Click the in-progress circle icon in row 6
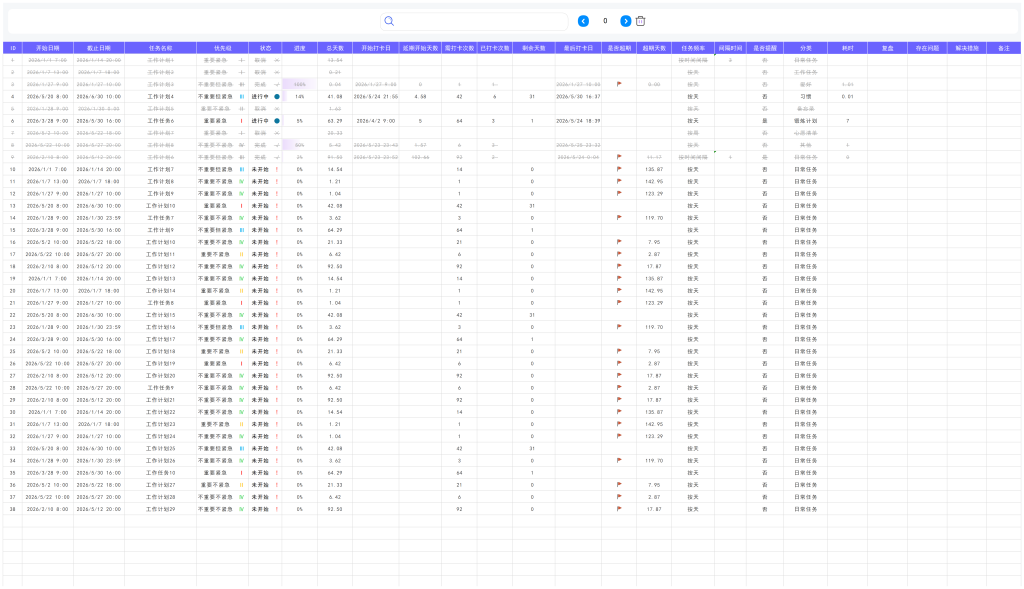This screenshot has height=589, width=1024. pyautogui.click(x=277, y=121)
